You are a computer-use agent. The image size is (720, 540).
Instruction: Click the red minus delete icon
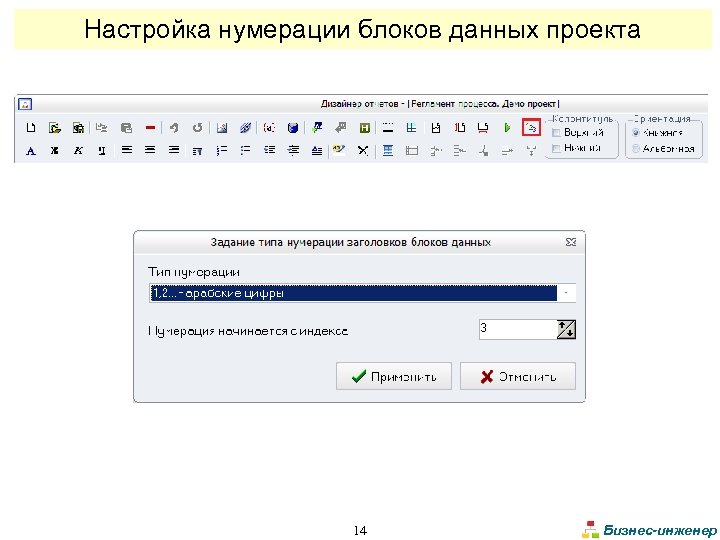coord(150,128)
